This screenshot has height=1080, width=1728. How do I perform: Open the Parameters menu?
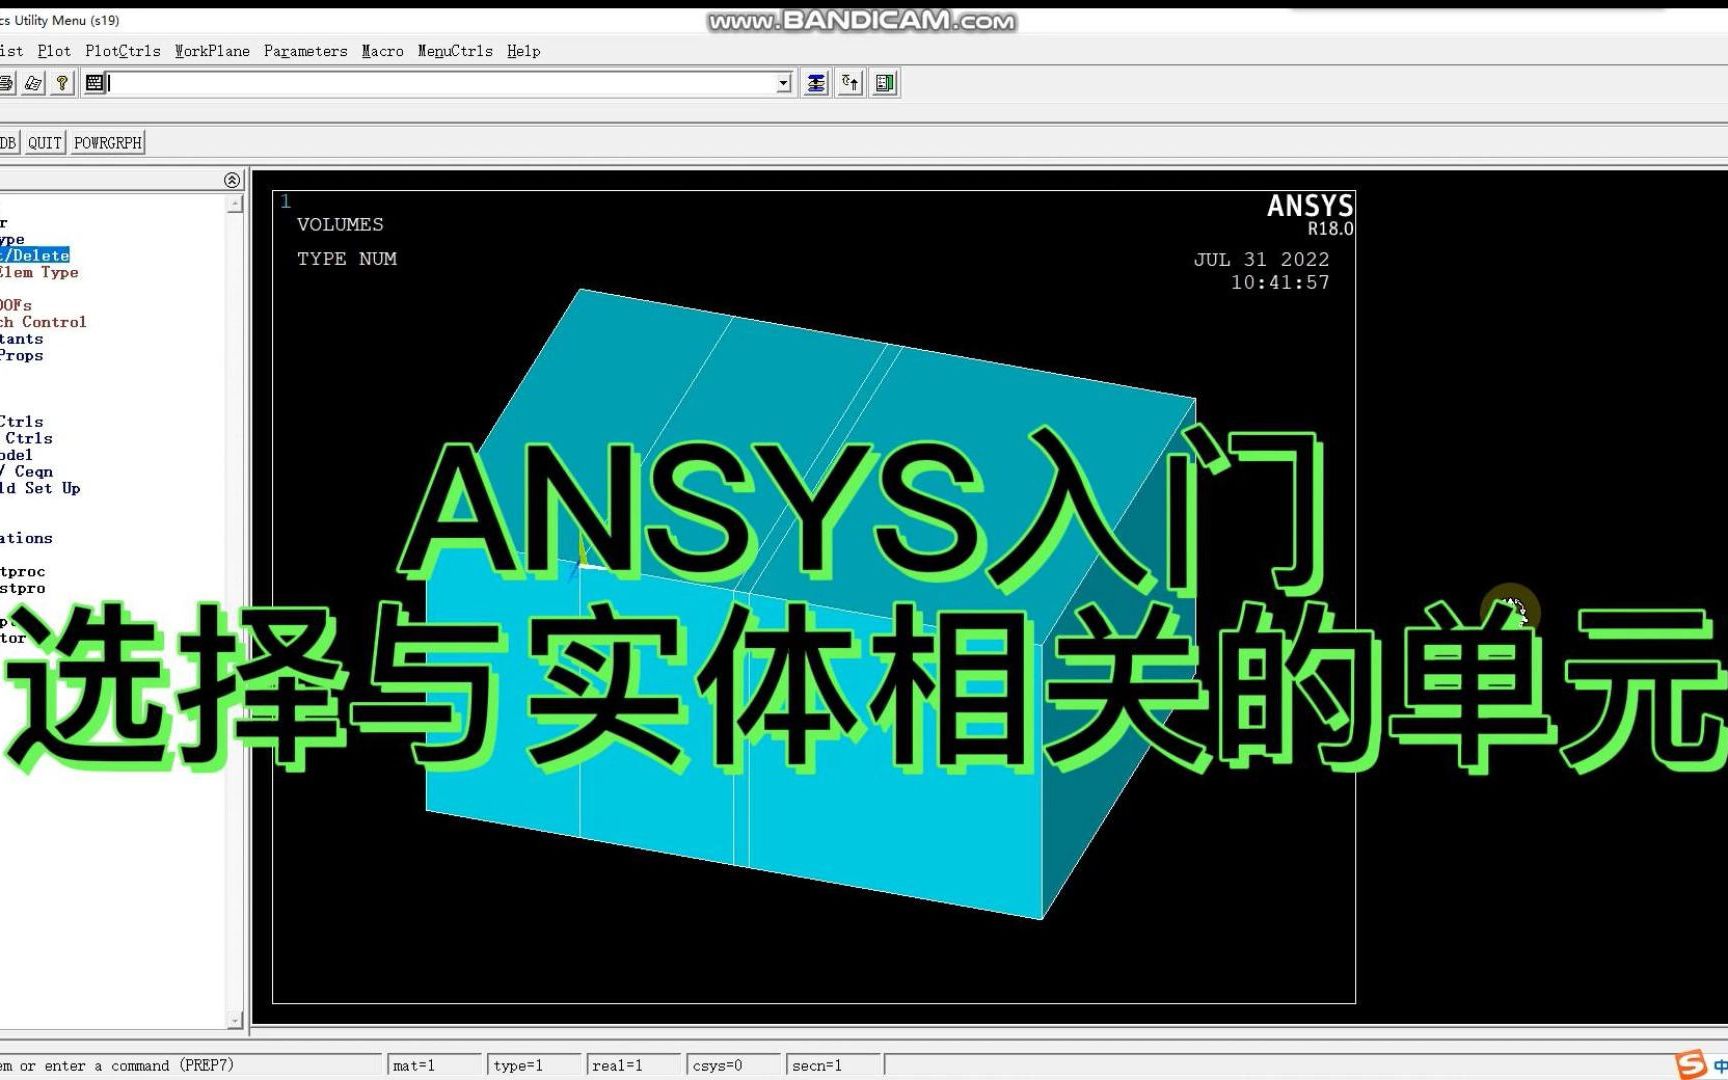click(305, 51)
